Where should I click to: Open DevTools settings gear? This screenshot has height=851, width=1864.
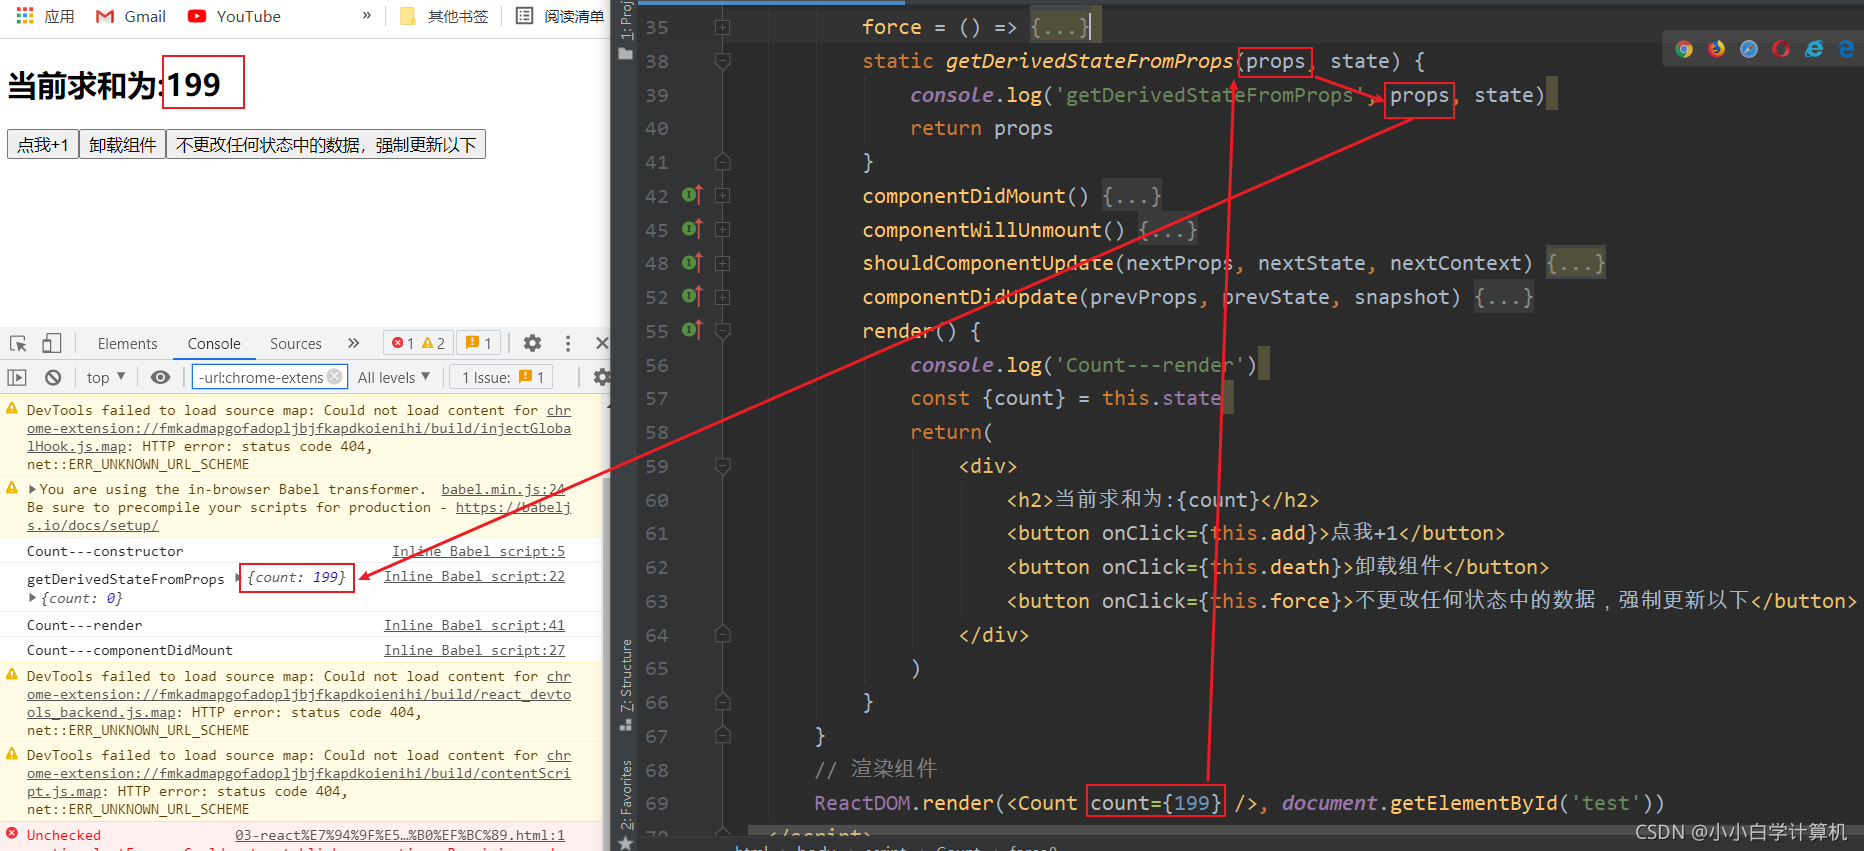click(x=532, y=343)
